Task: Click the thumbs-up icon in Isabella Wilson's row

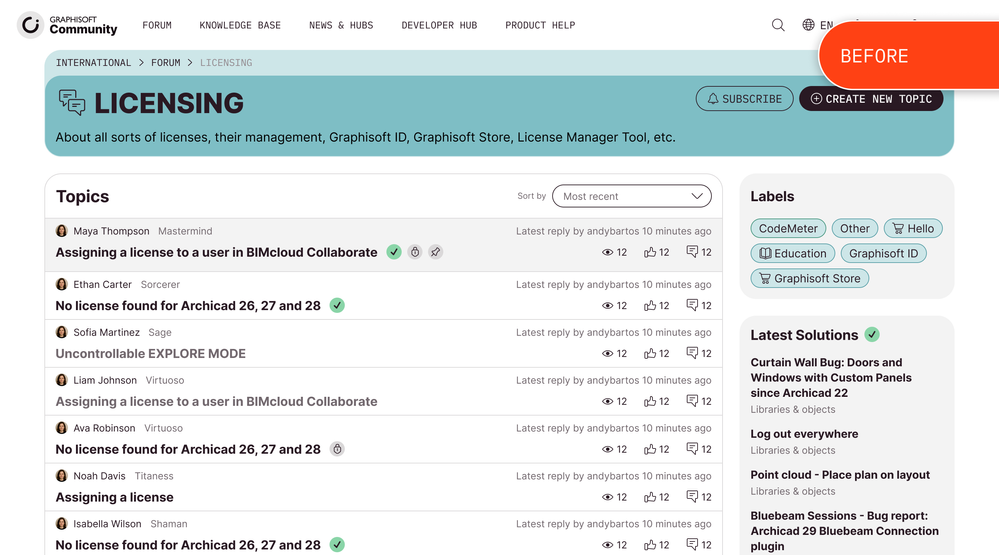Action: [x=650, y=545]
